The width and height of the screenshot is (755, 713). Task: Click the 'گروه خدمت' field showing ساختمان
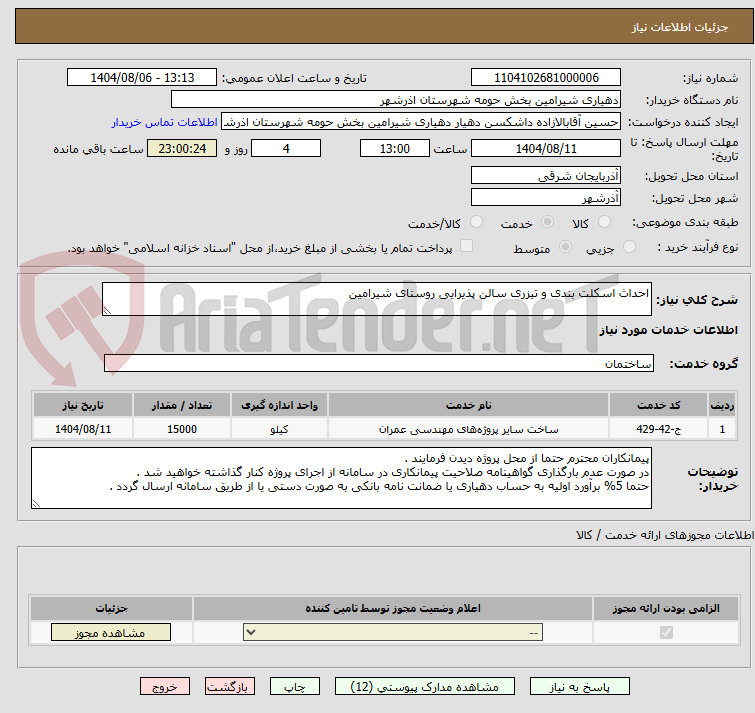pyautogui.click(x=378, y=363)
